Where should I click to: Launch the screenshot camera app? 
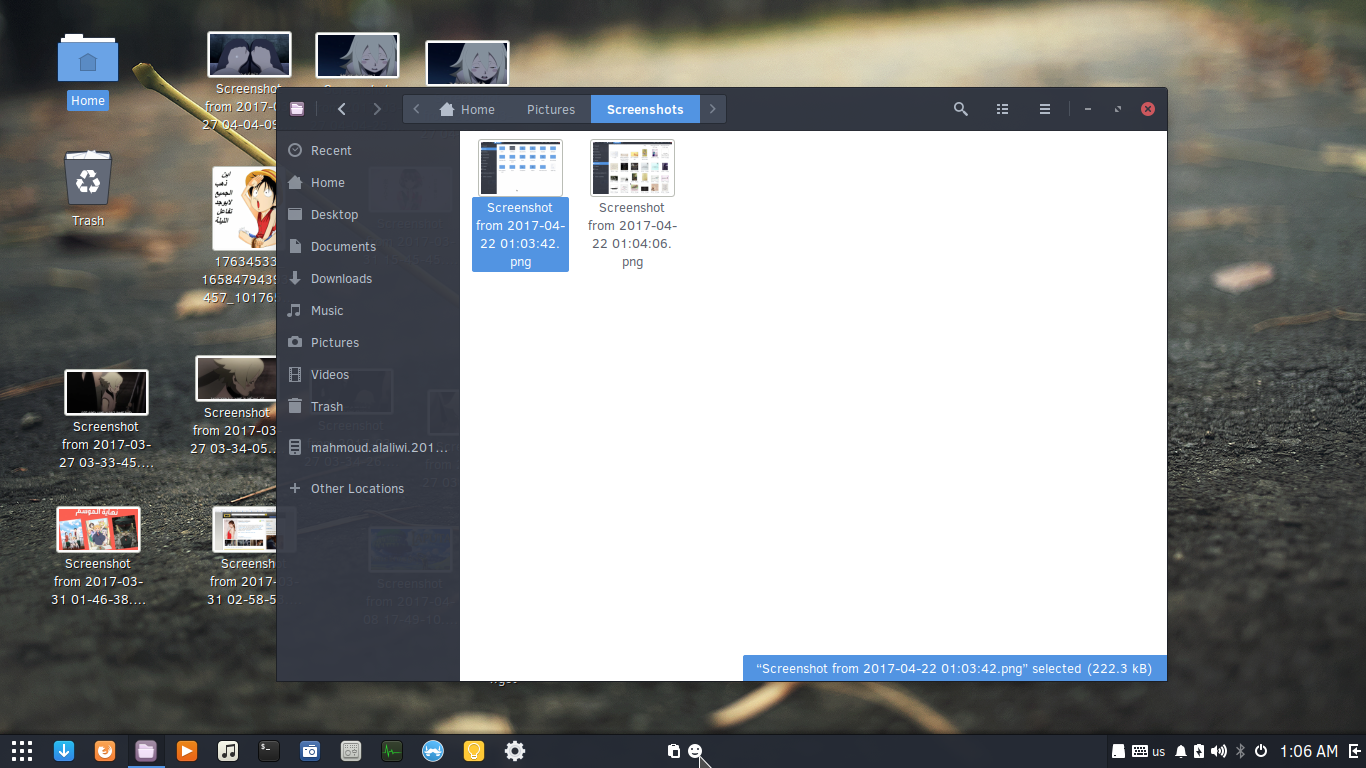point(310,750)
